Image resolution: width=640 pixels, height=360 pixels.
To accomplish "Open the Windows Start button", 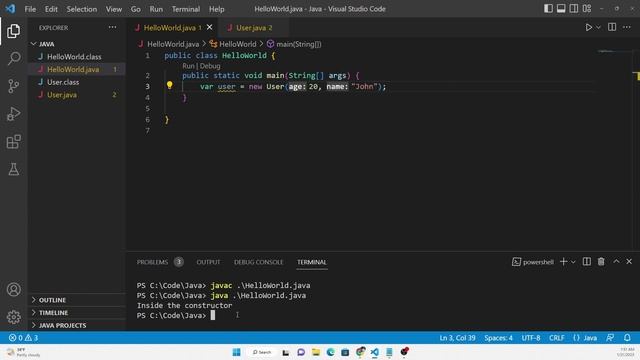I will 236,352.
